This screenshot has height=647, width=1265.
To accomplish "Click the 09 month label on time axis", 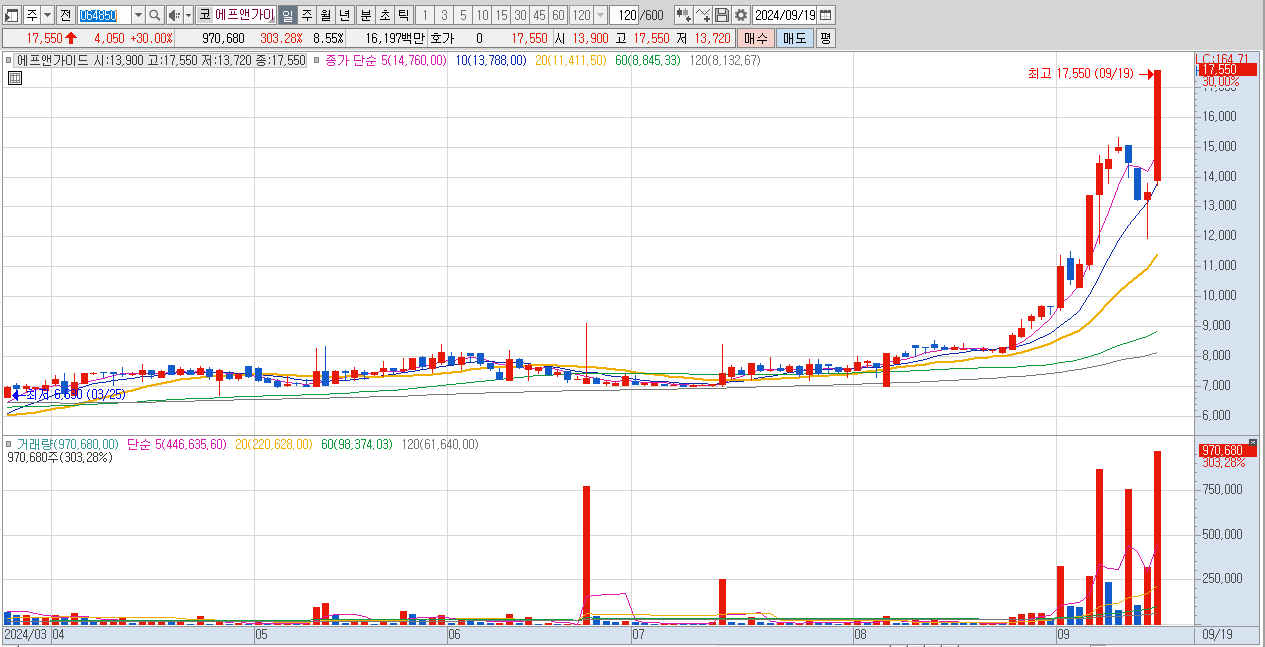I will (1065, 634).
